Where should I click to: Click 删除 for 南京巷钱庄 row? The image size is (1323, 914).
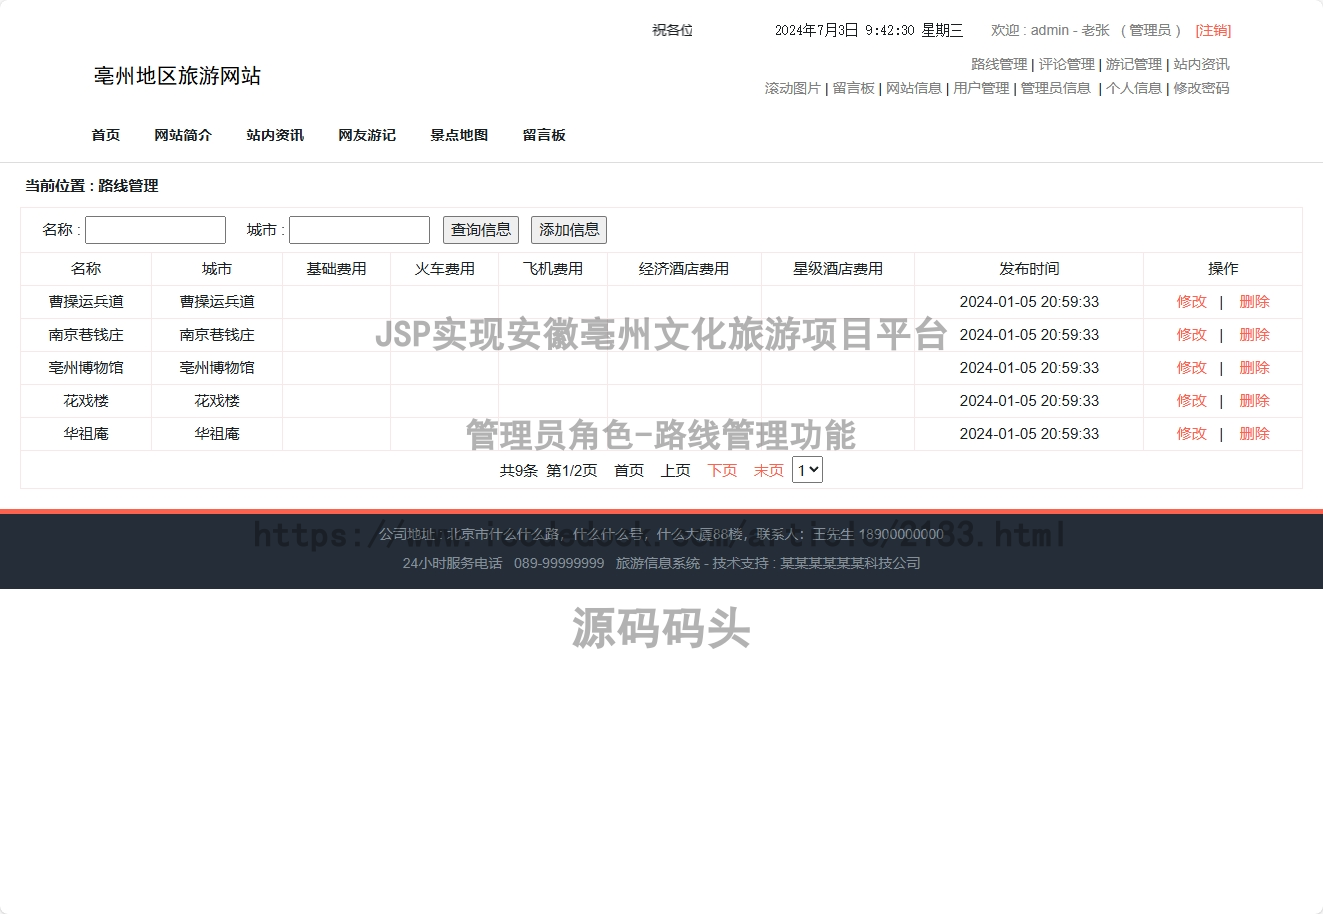click(1254, 334)
